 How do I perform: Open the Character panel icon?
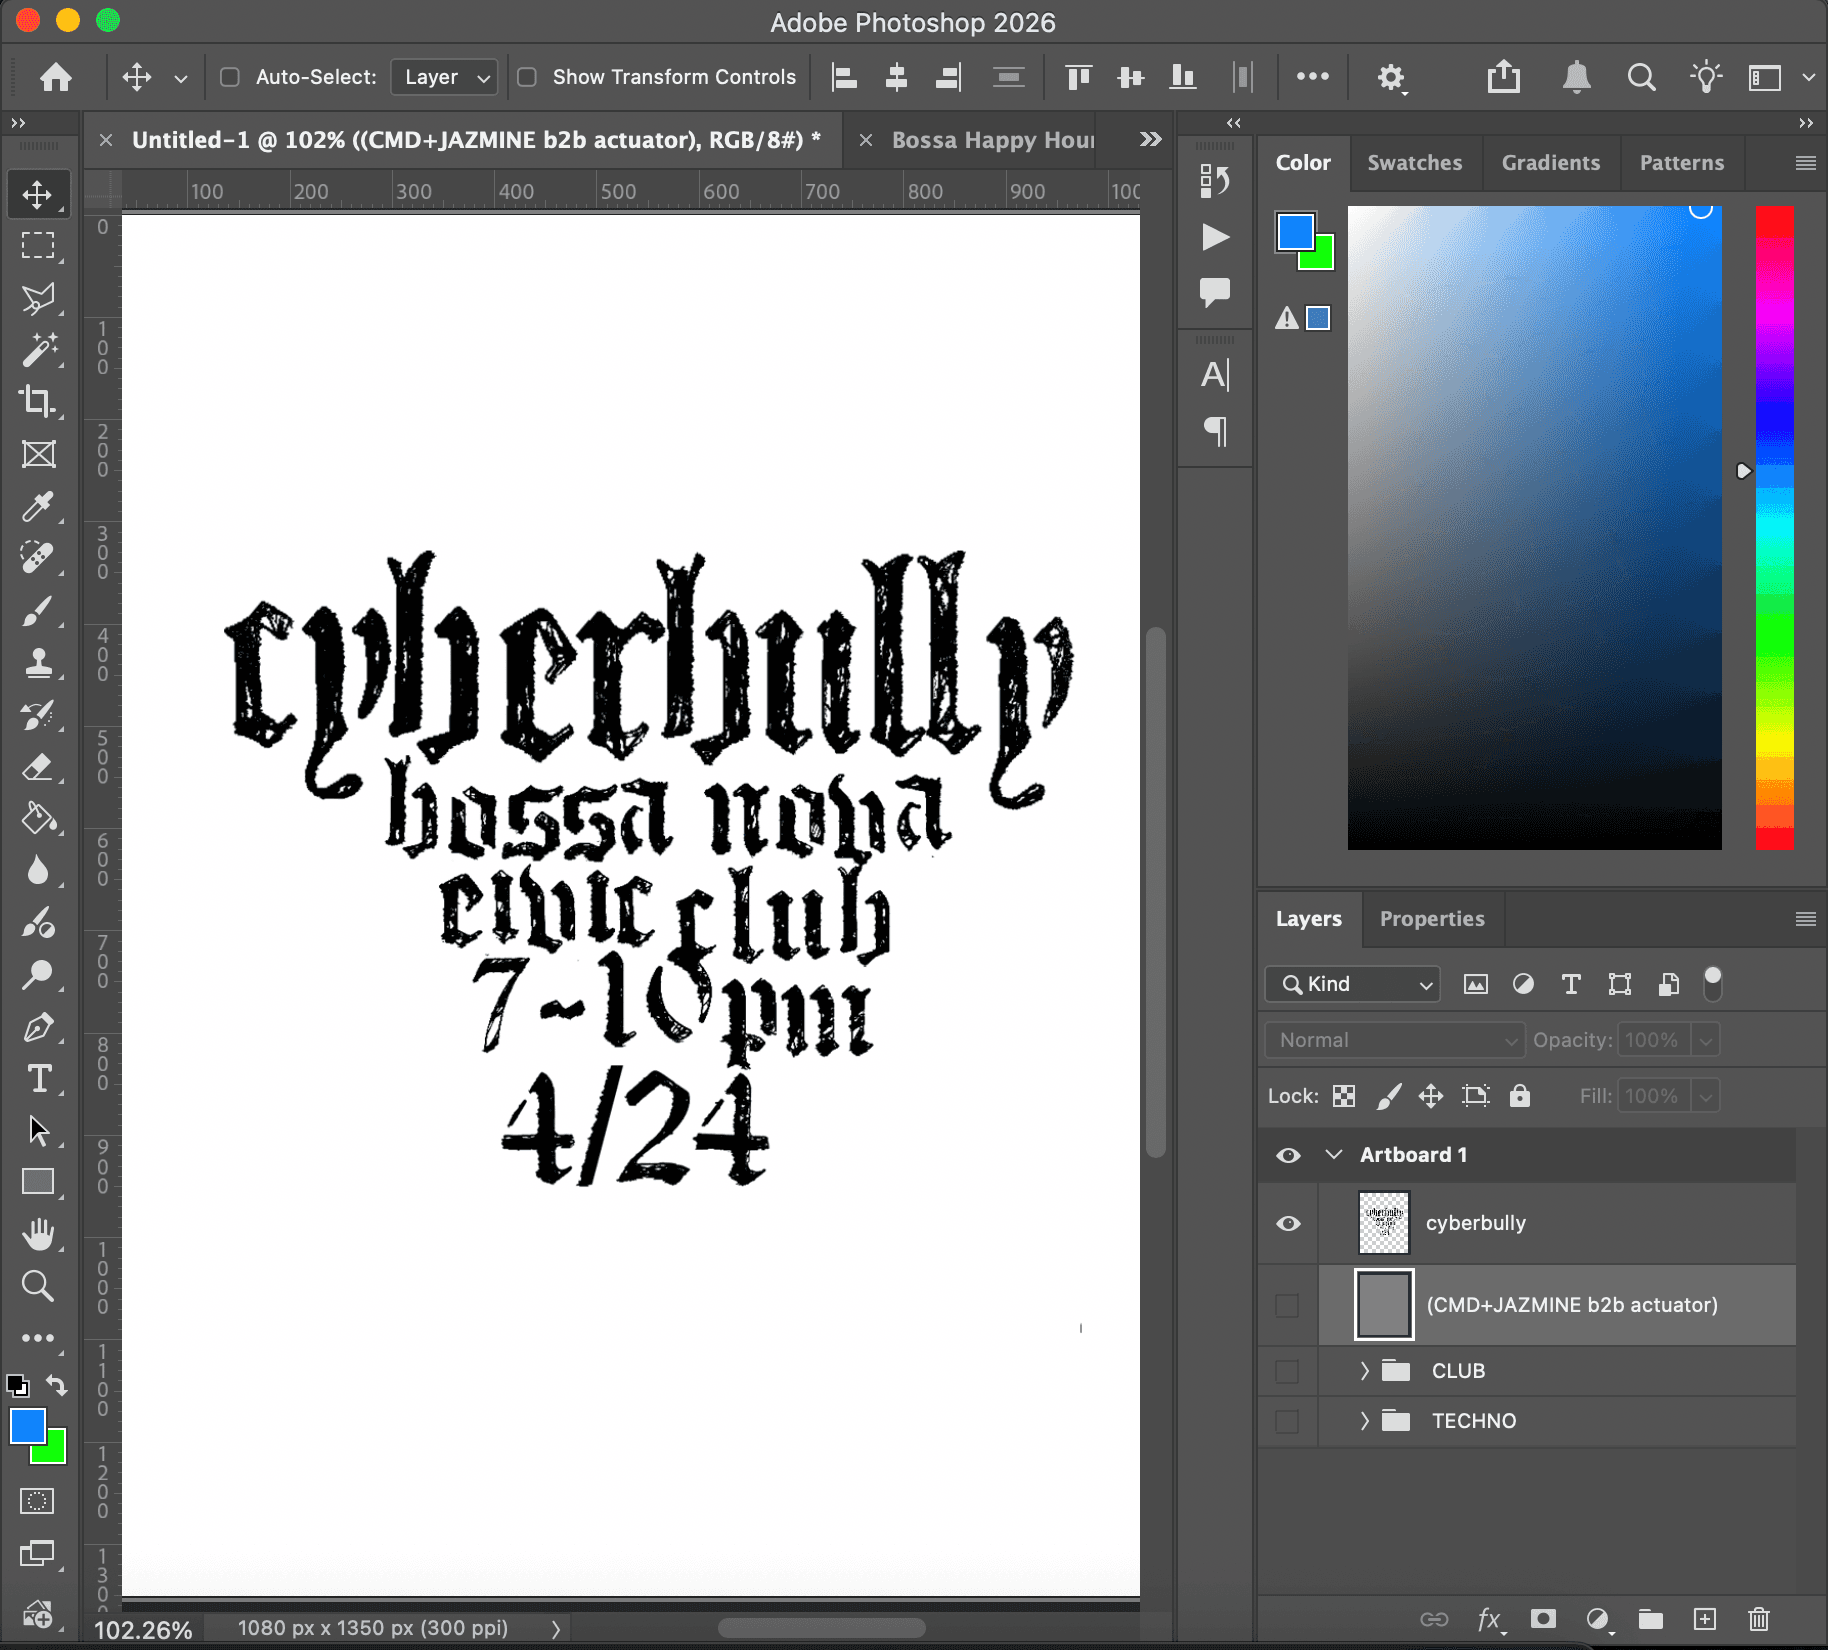[1215, 375]
